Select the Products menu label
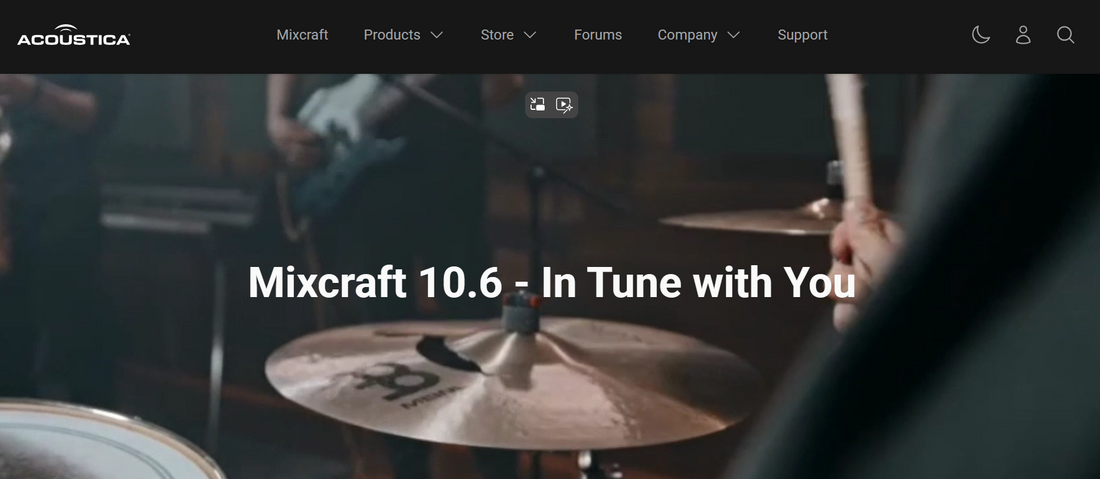The image size is (1100, 479). pyautogui.click(x=391, y=35)
